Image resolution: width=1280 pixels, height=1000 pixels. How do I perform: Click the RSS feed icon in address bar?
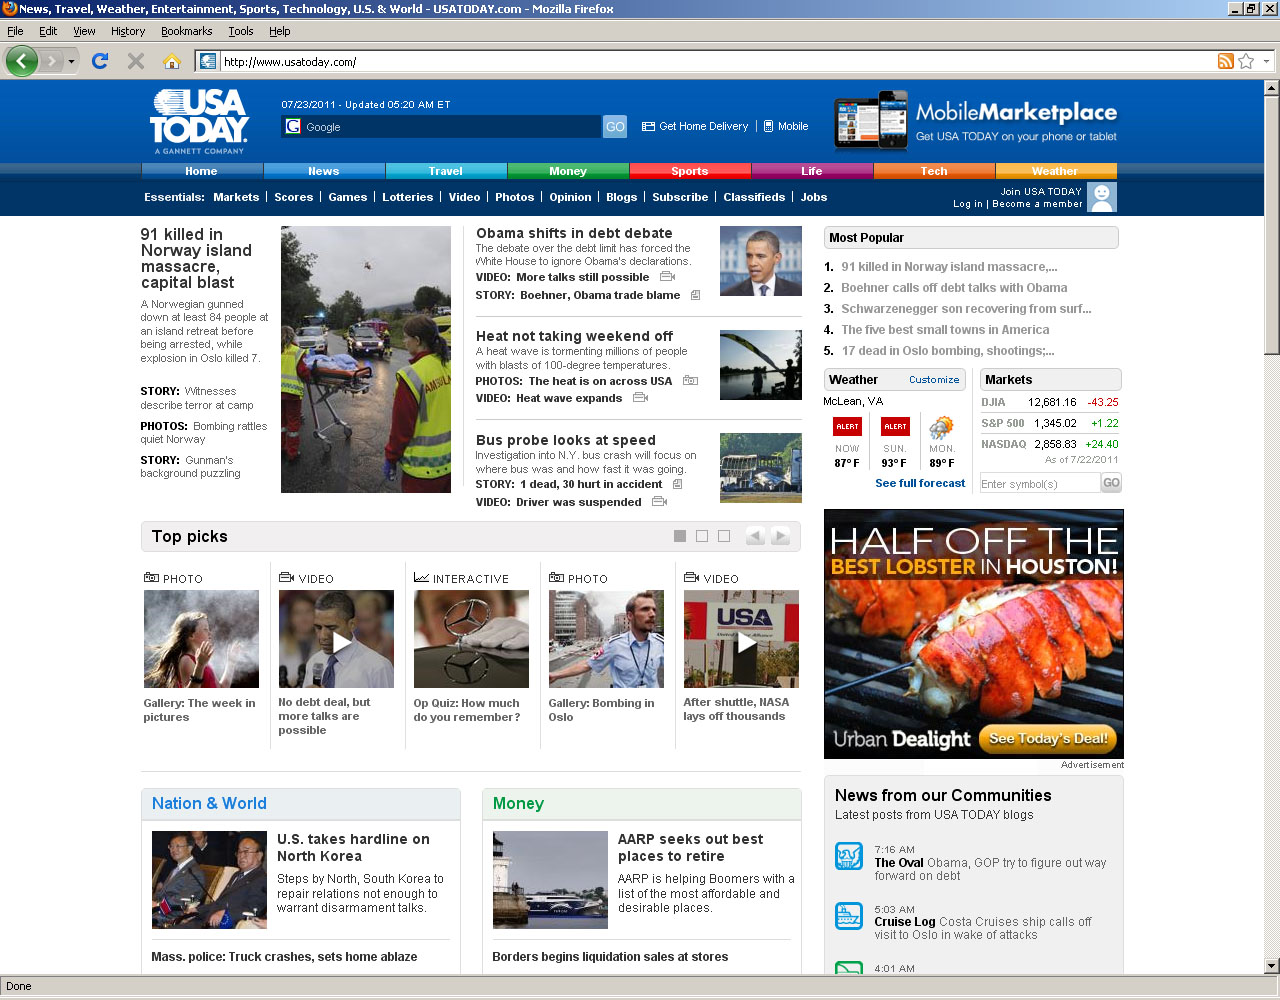1225,61
